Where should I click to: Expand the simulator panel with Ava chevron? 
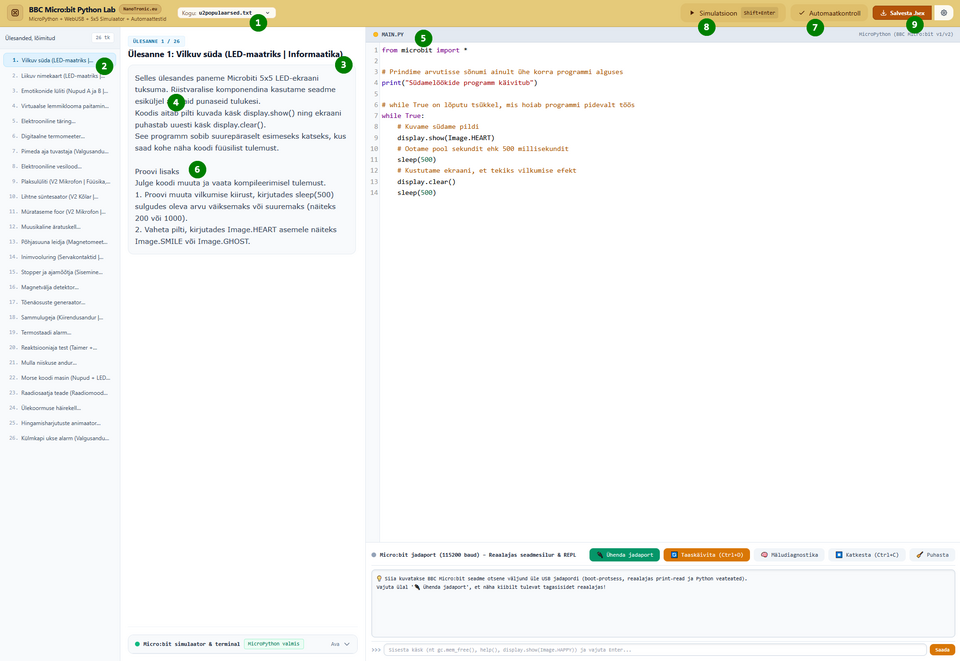(x=340, y=644)
